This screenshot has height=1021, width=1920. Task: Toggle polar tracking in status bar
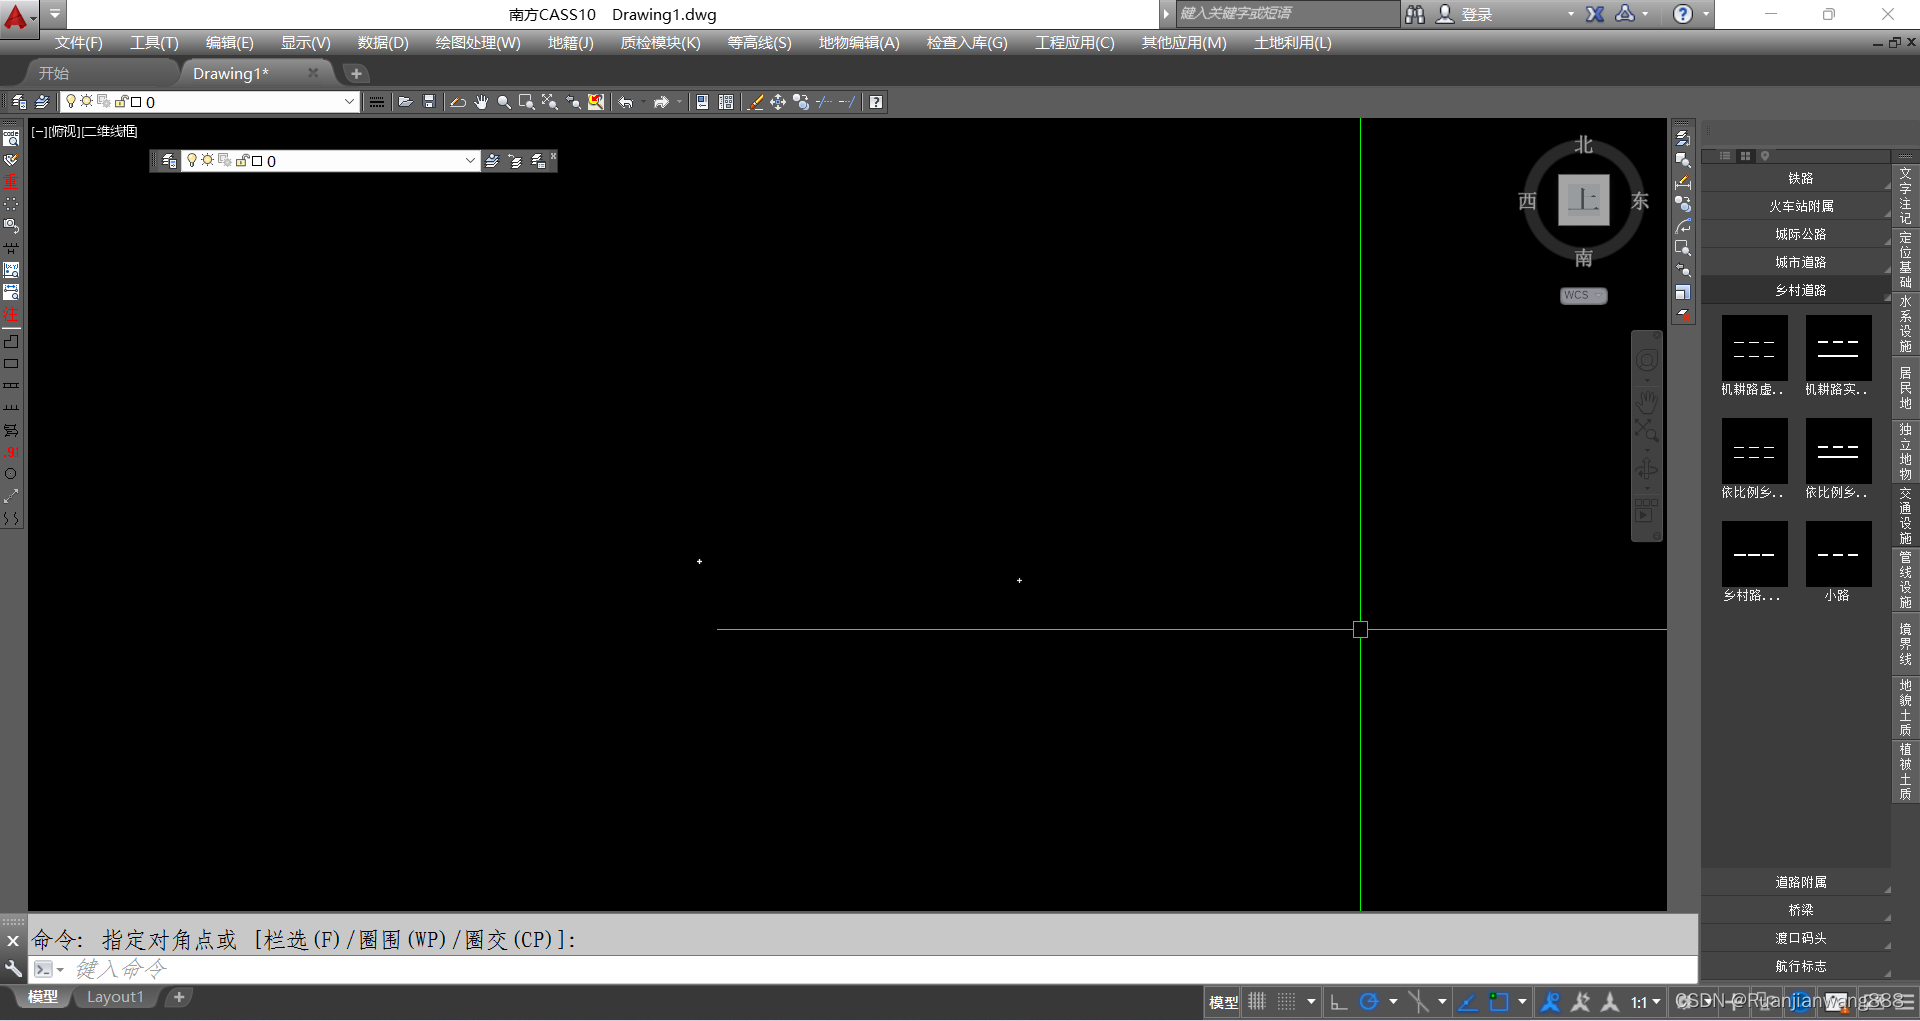pyautogui.click(x=1369, y=1001)
